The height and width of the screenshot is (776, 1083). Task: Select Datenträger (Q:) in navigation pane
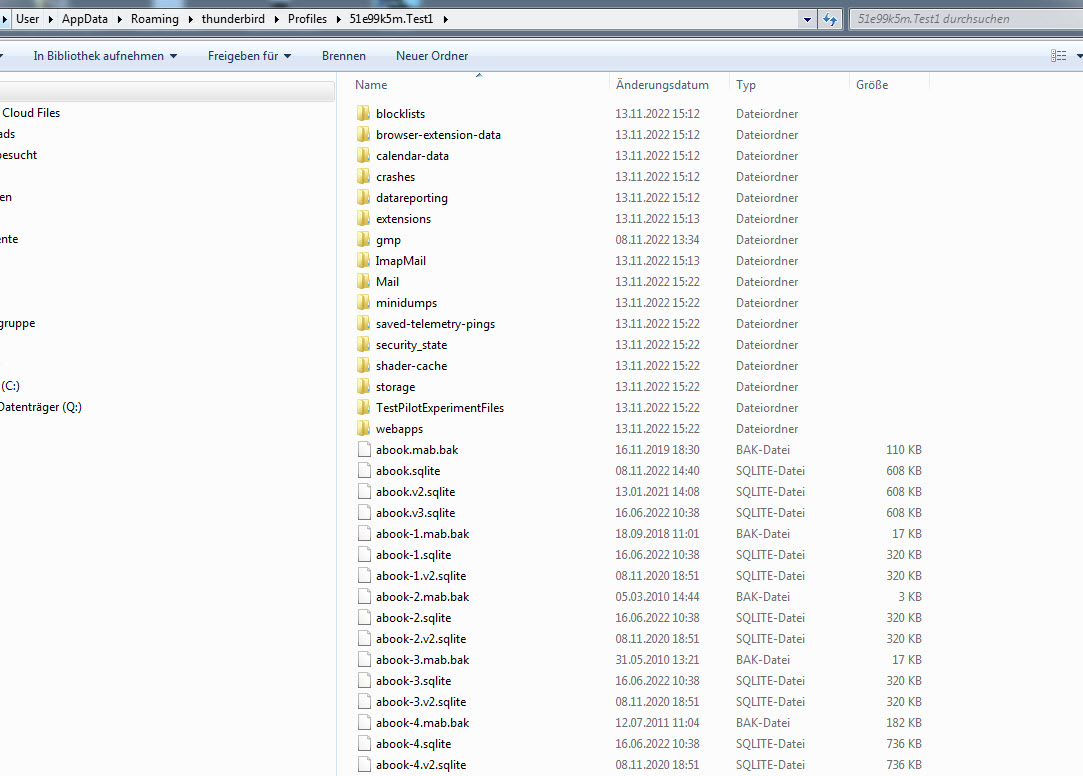click(41, 407)
